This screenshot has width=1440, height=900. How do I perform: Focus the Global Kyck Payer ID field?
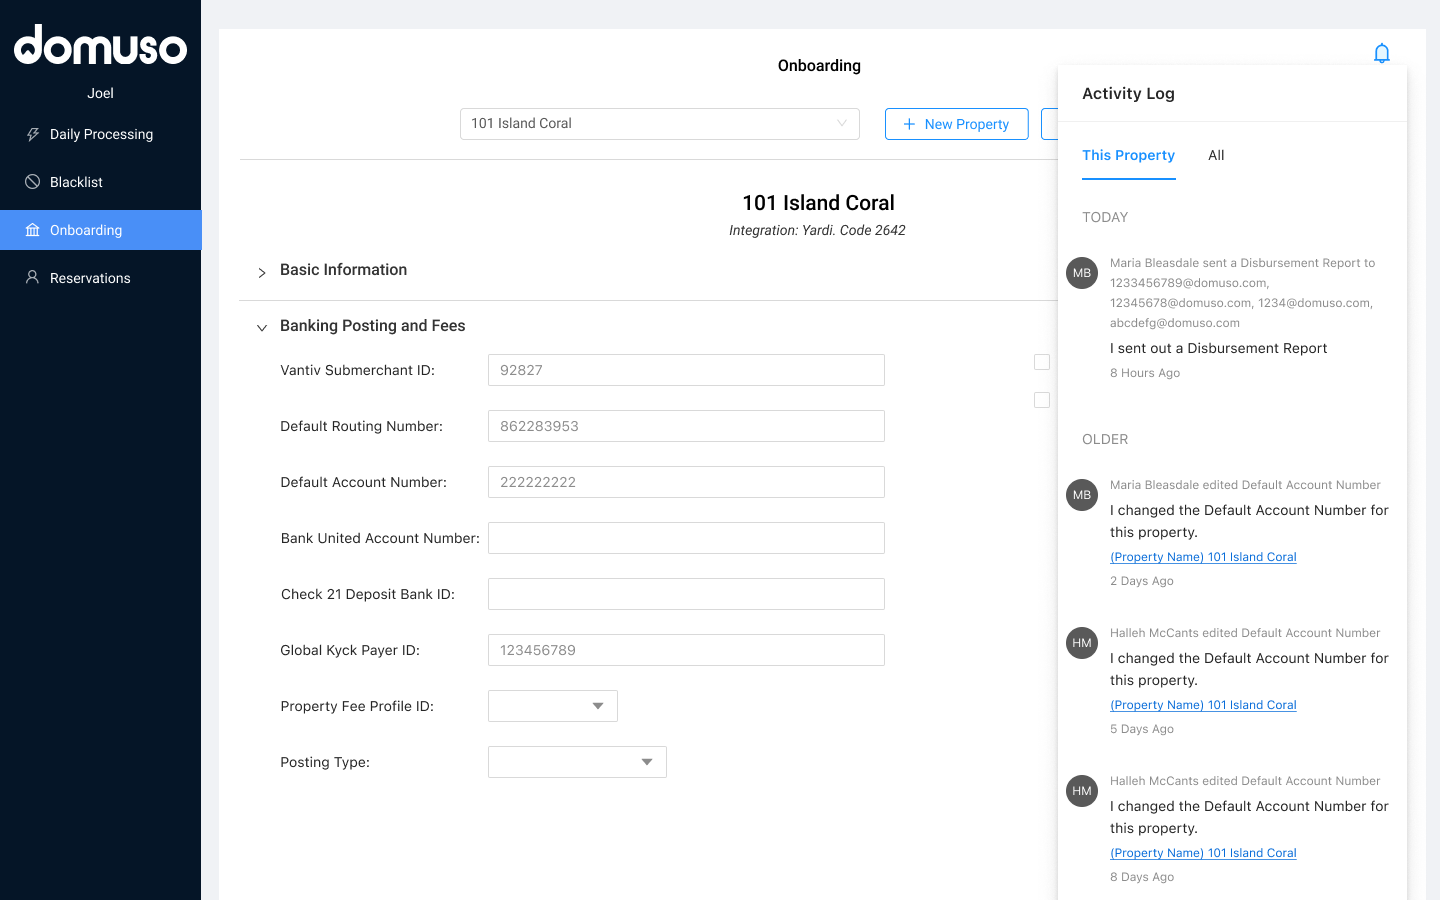[x=686, y=650]
